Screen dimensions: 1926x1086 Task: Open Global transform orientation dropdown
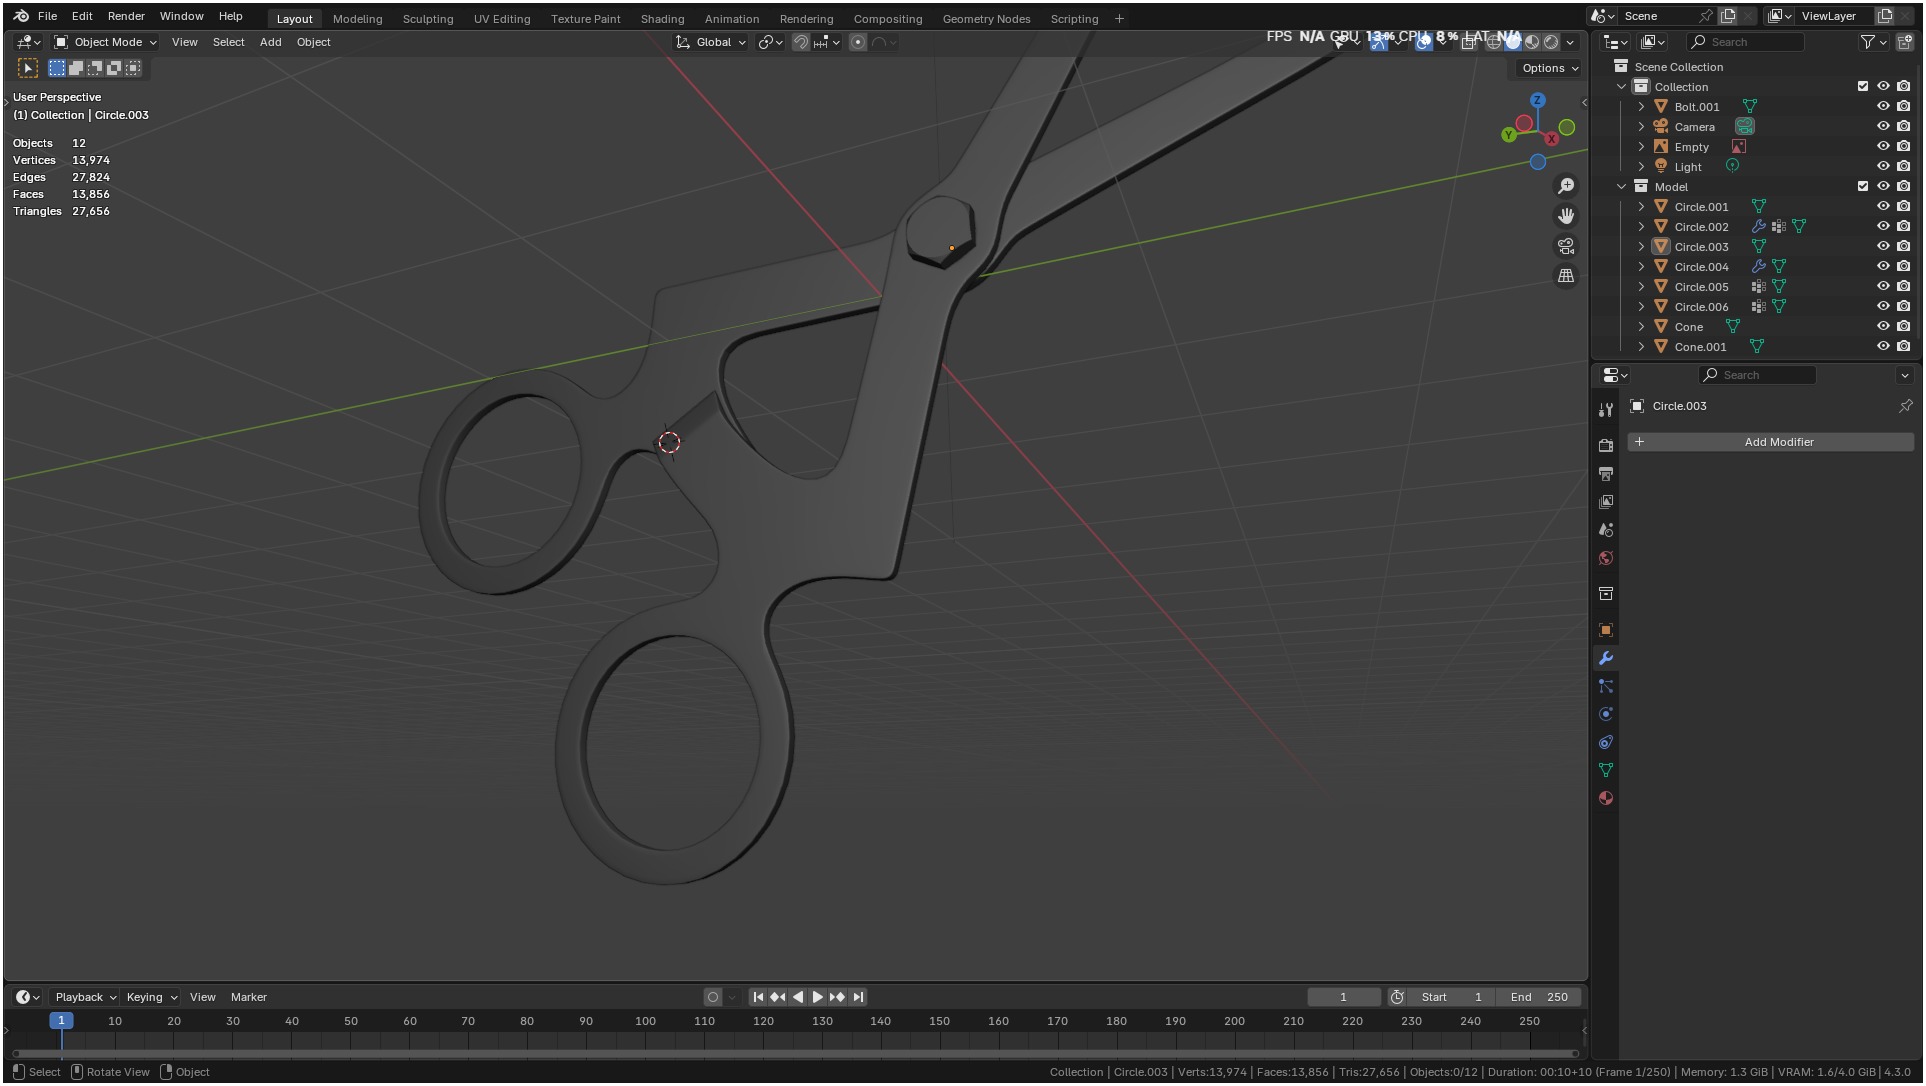pos(711,42)
